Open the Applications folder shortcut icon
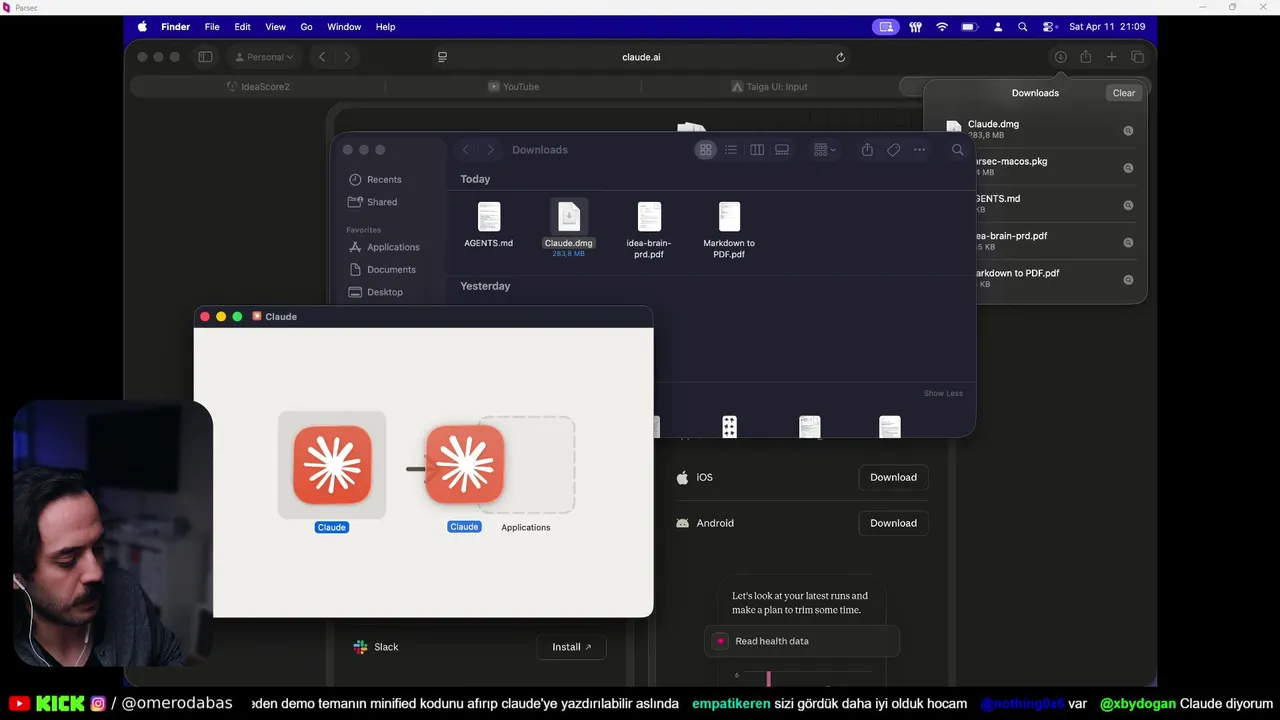The width and height of the screenshot is (1280, 720). pyautogui.click(x=526, y=465)
